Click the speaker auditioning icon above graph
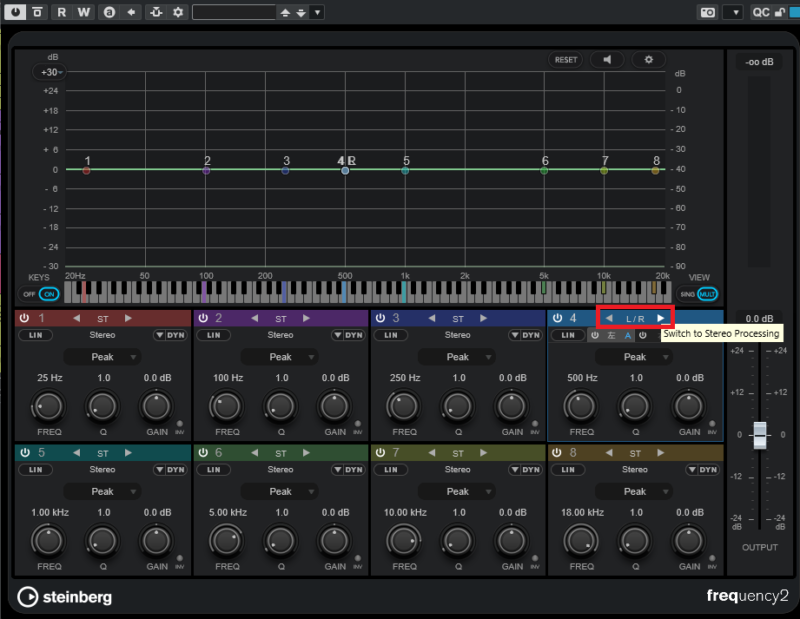The width and height of the screenshot is (800, 619). point(607,60)
